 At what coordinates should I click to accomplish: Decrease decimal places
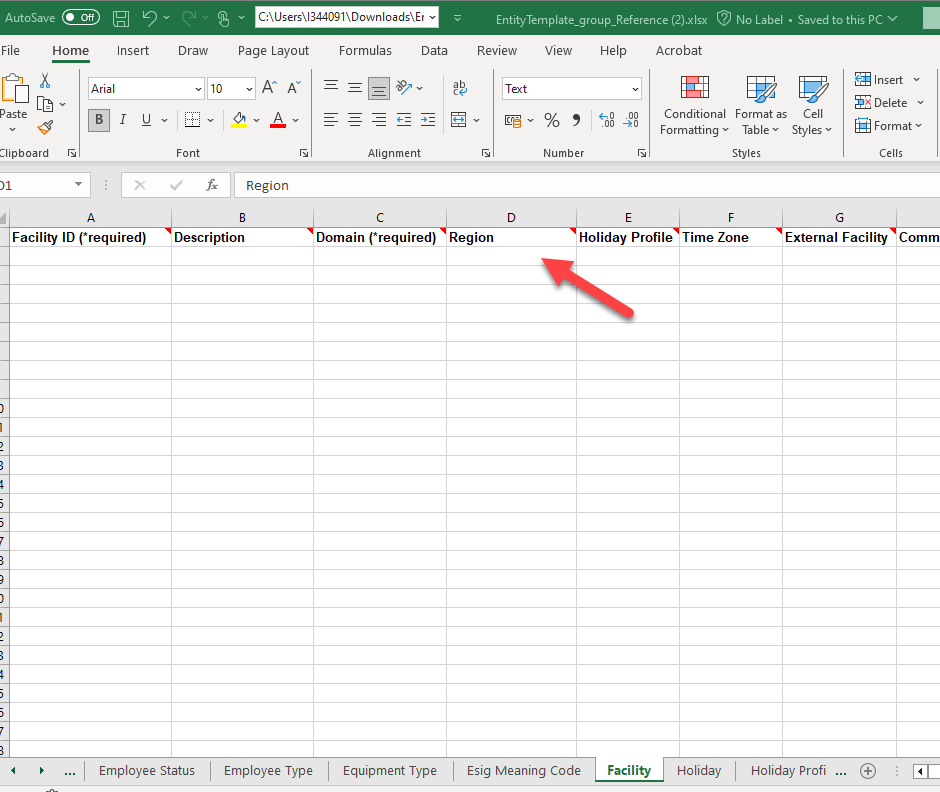pos(631,120)
